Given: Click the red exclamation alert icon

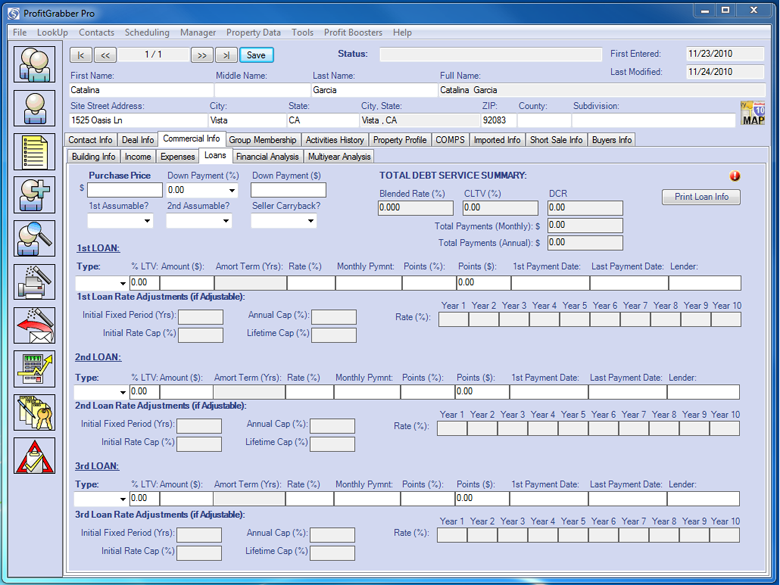Looking at the screenshot, I should [735, 176].
